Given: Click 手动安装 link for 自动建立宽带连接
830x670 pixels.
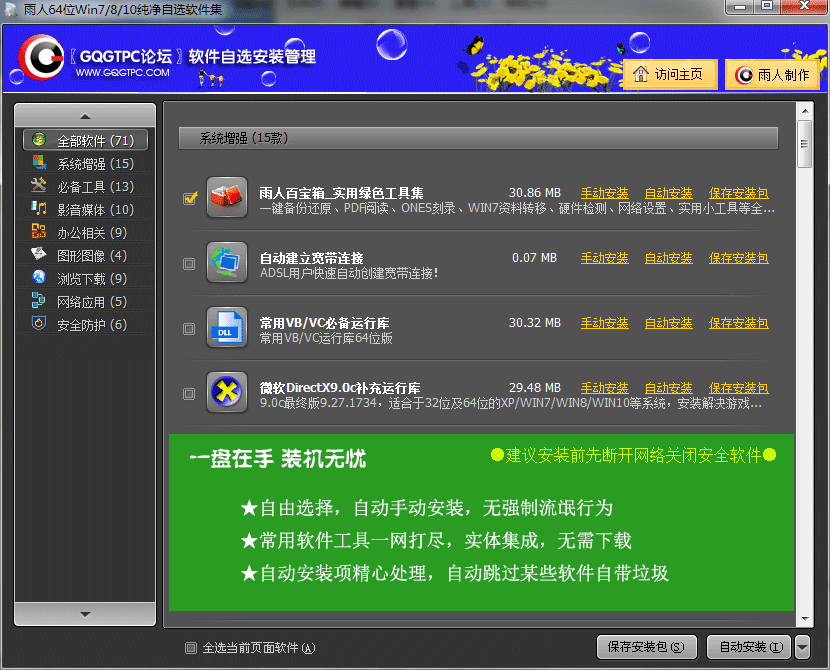Looking at the screenshot, I should click(605, 258).
